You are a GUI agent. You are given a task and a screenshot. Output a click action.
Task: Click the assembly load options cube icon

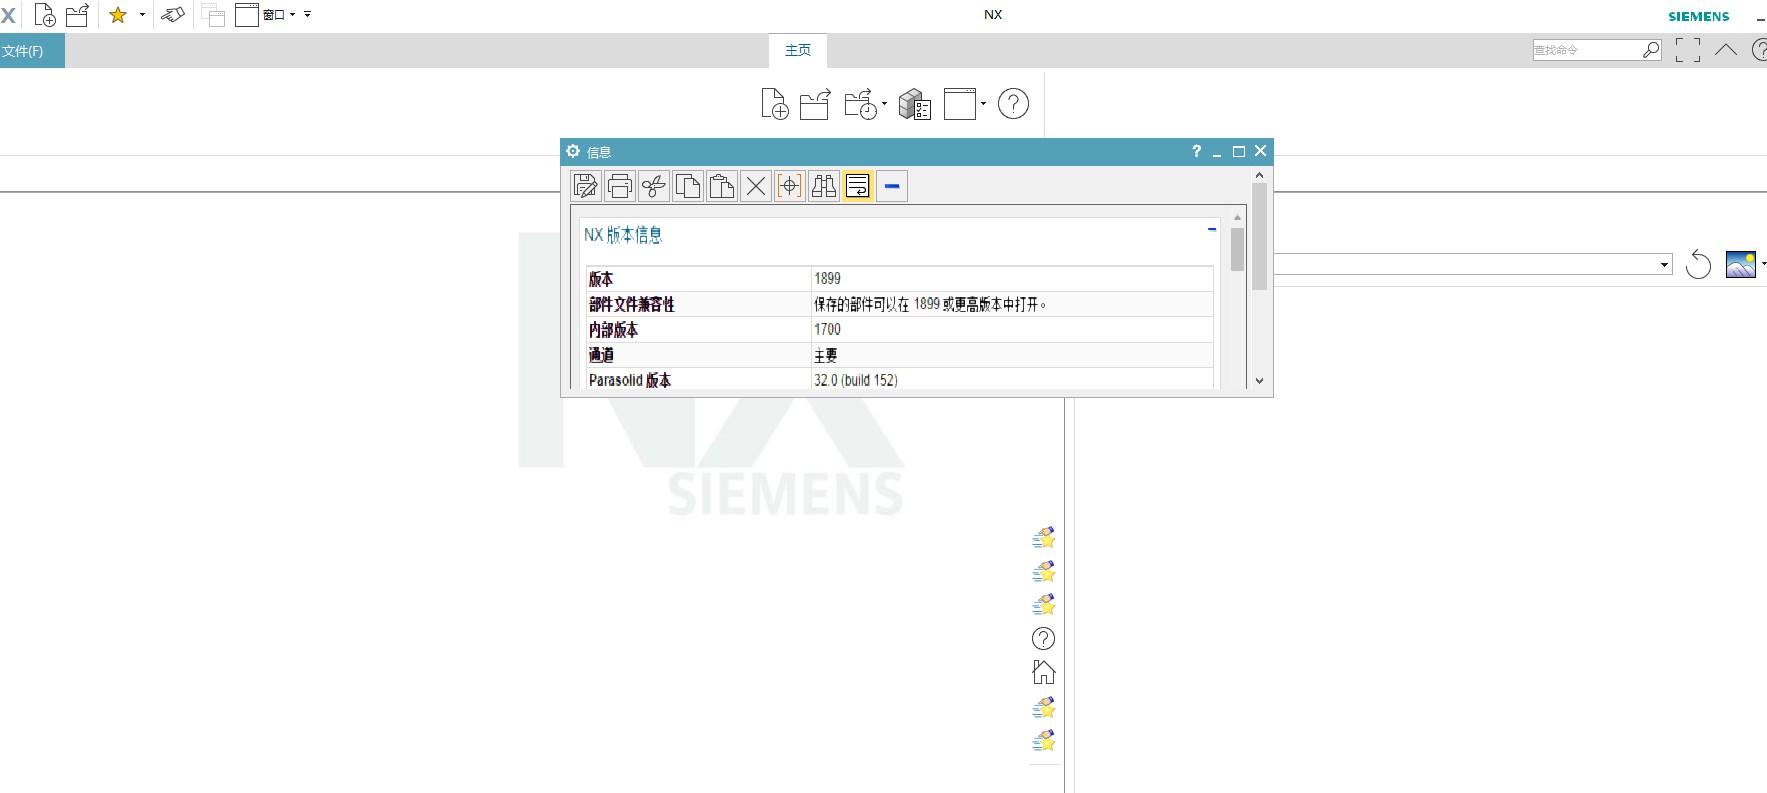pos(915,104)
